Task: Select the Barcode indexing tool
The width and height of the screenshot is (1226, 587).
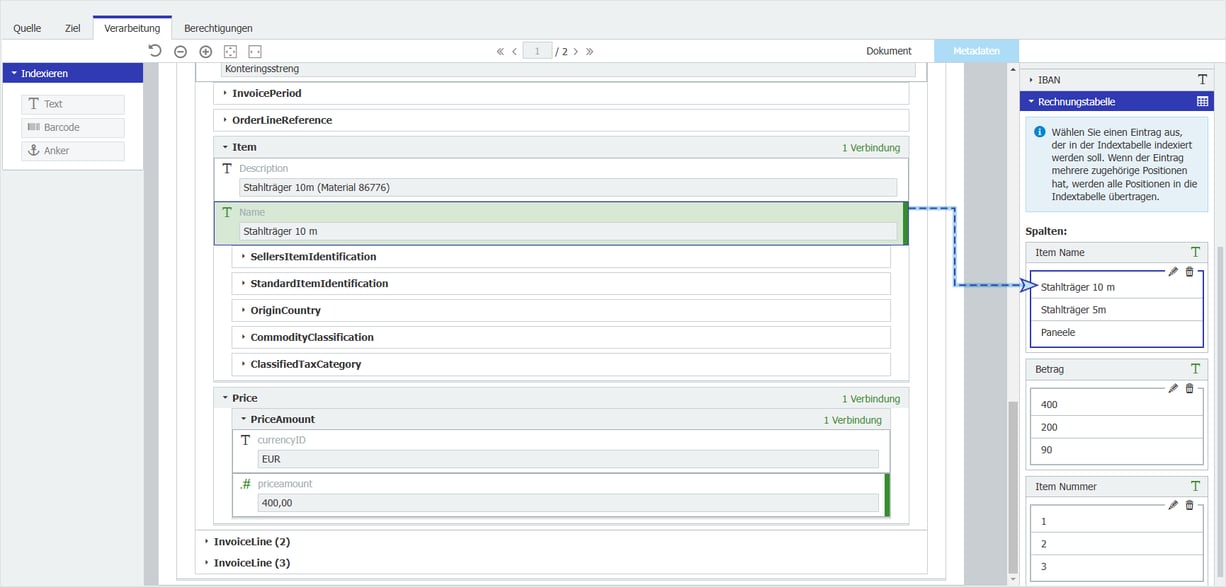Action: point(72,128)
